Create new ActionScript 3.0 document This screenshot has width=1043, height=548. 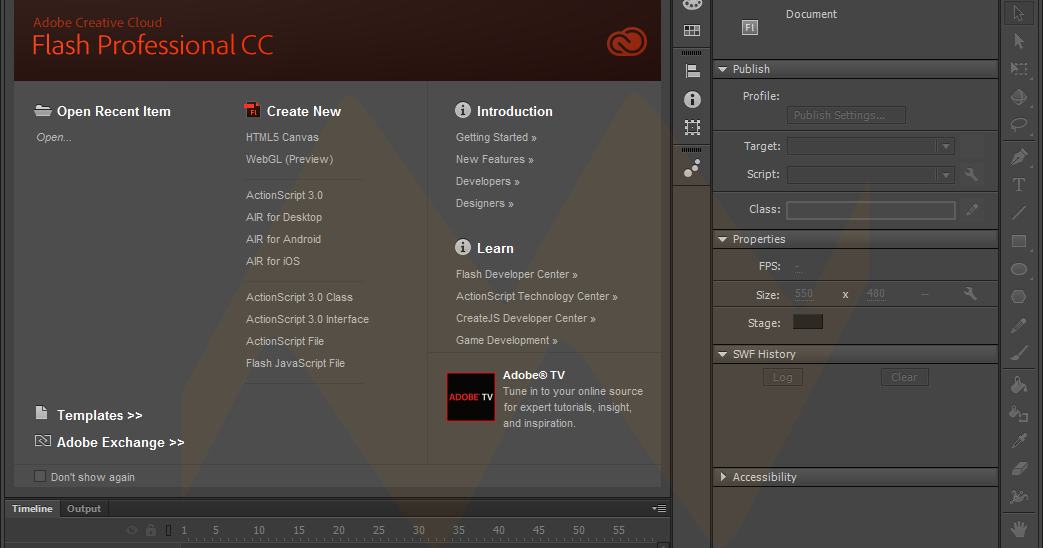(x=284, y=195)
